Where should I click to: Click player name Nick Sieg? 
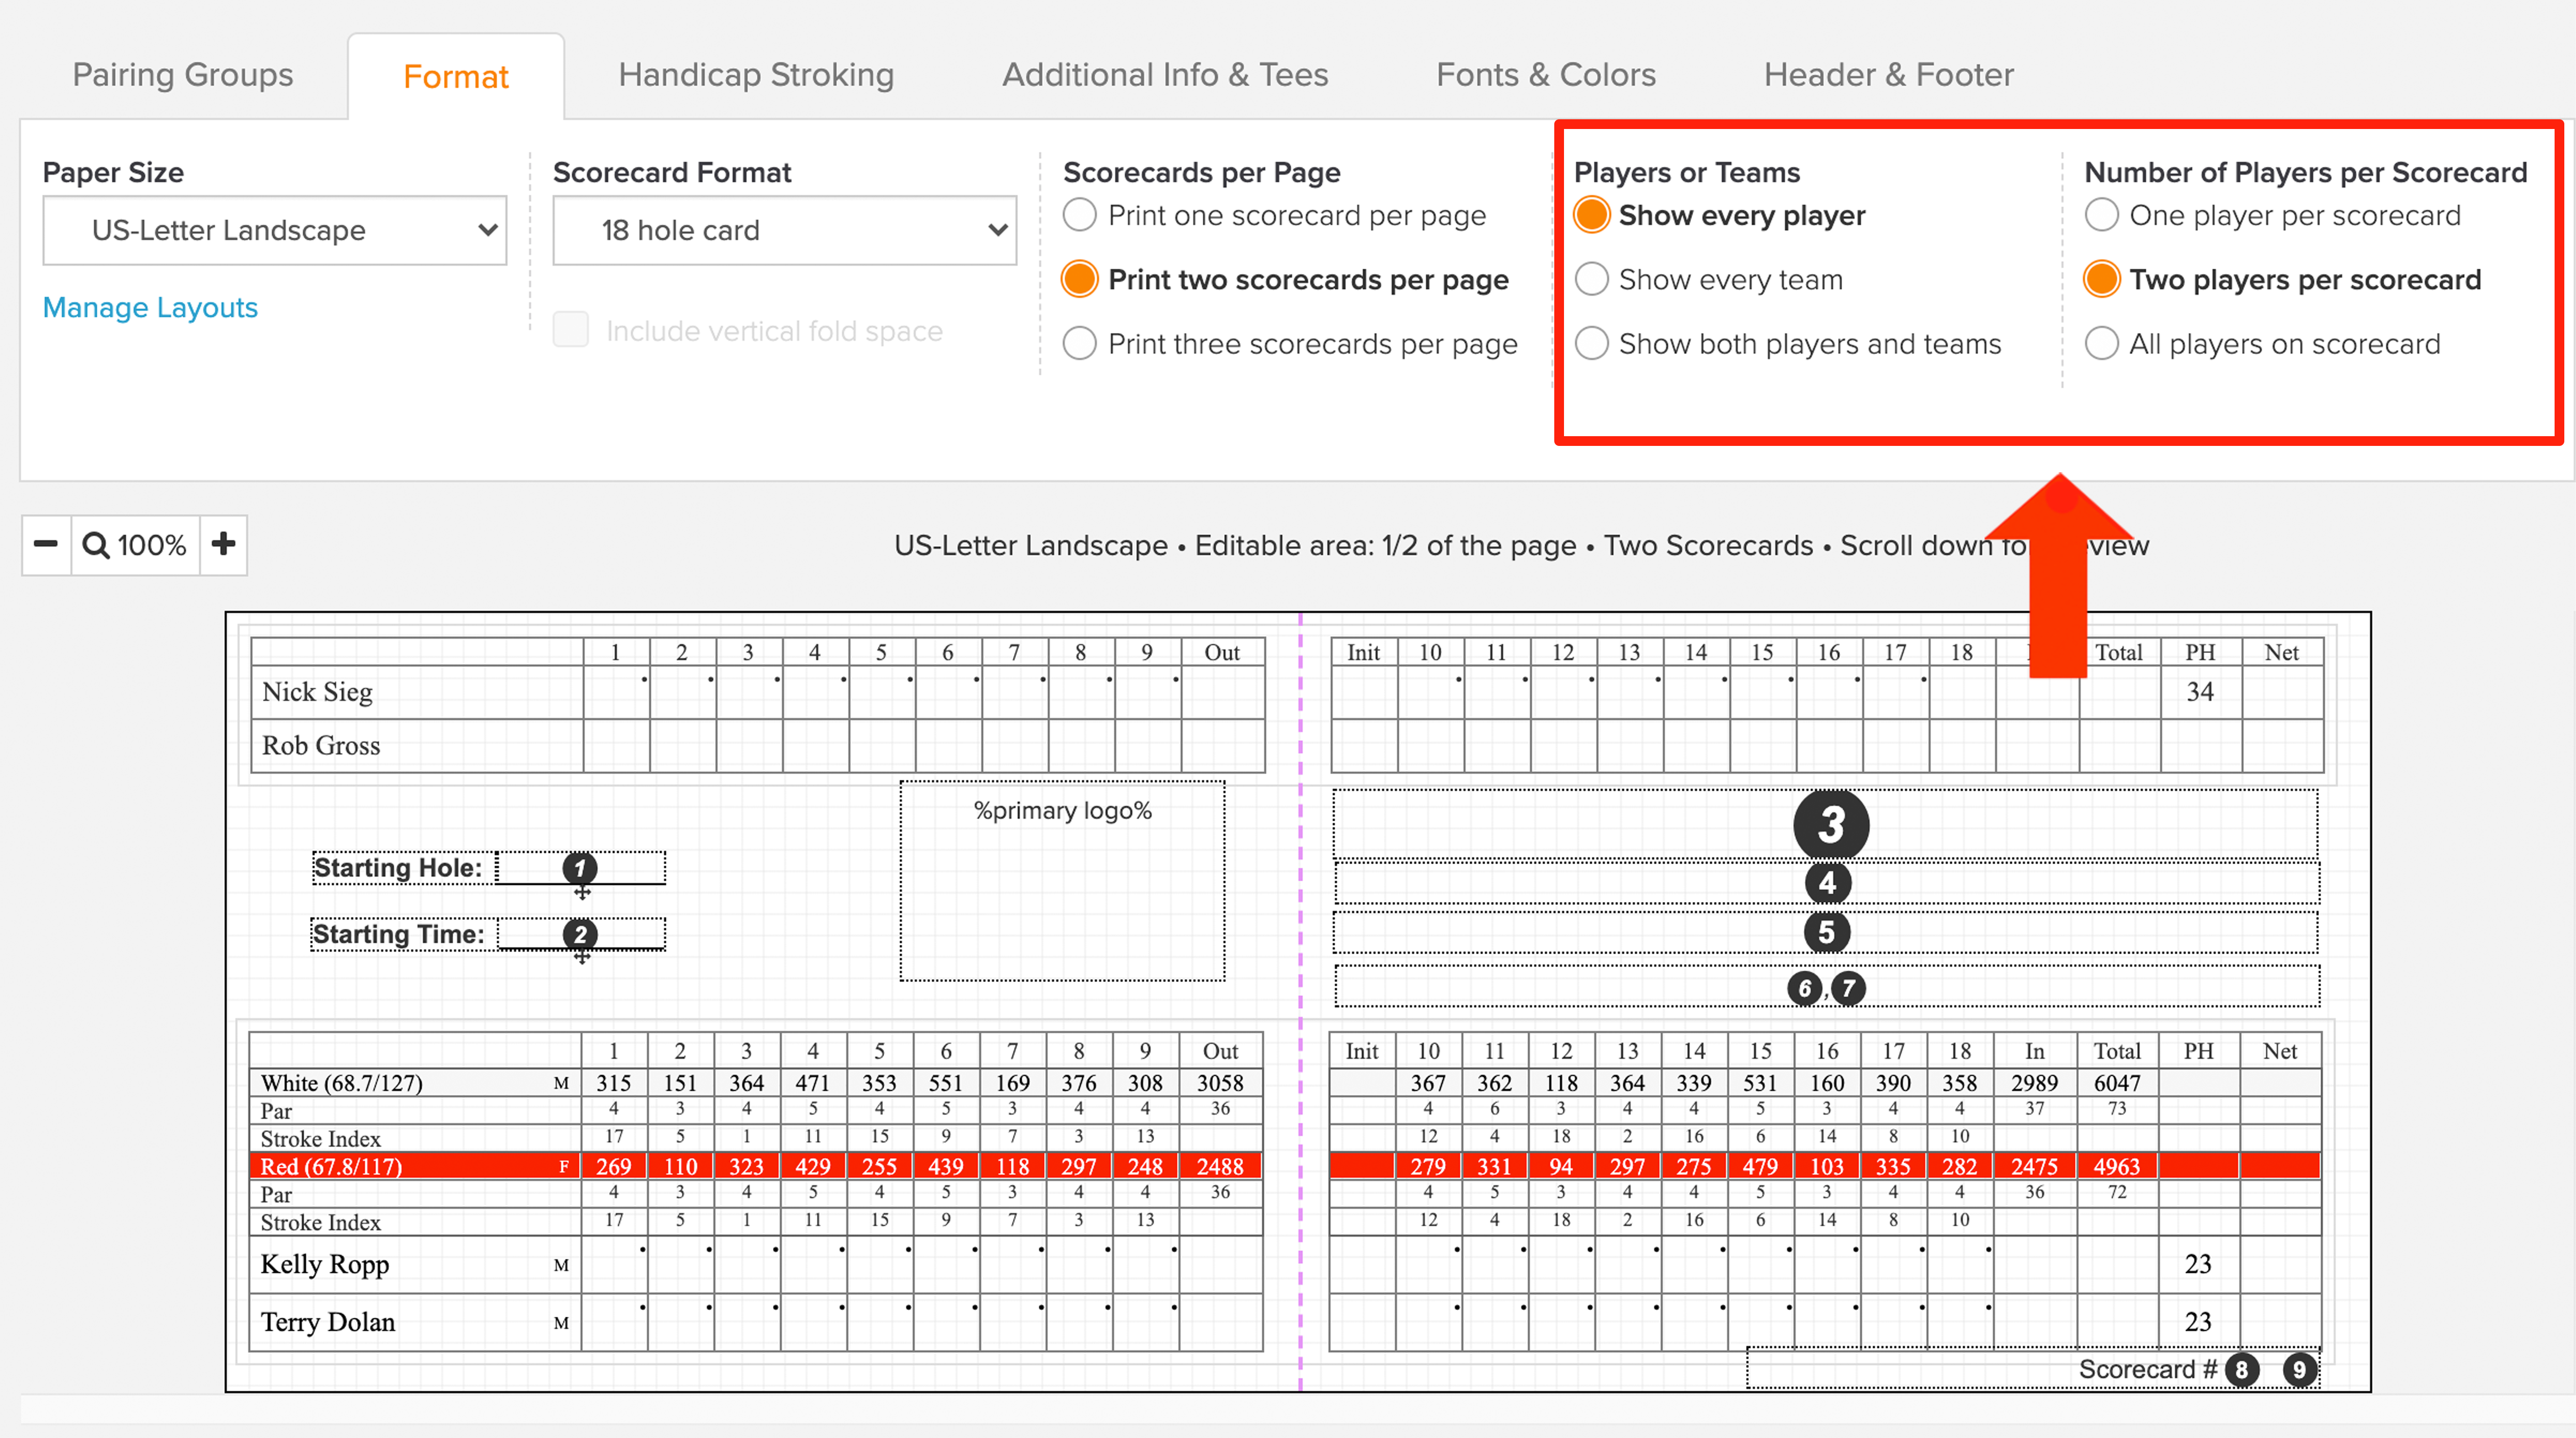[317, 692]
